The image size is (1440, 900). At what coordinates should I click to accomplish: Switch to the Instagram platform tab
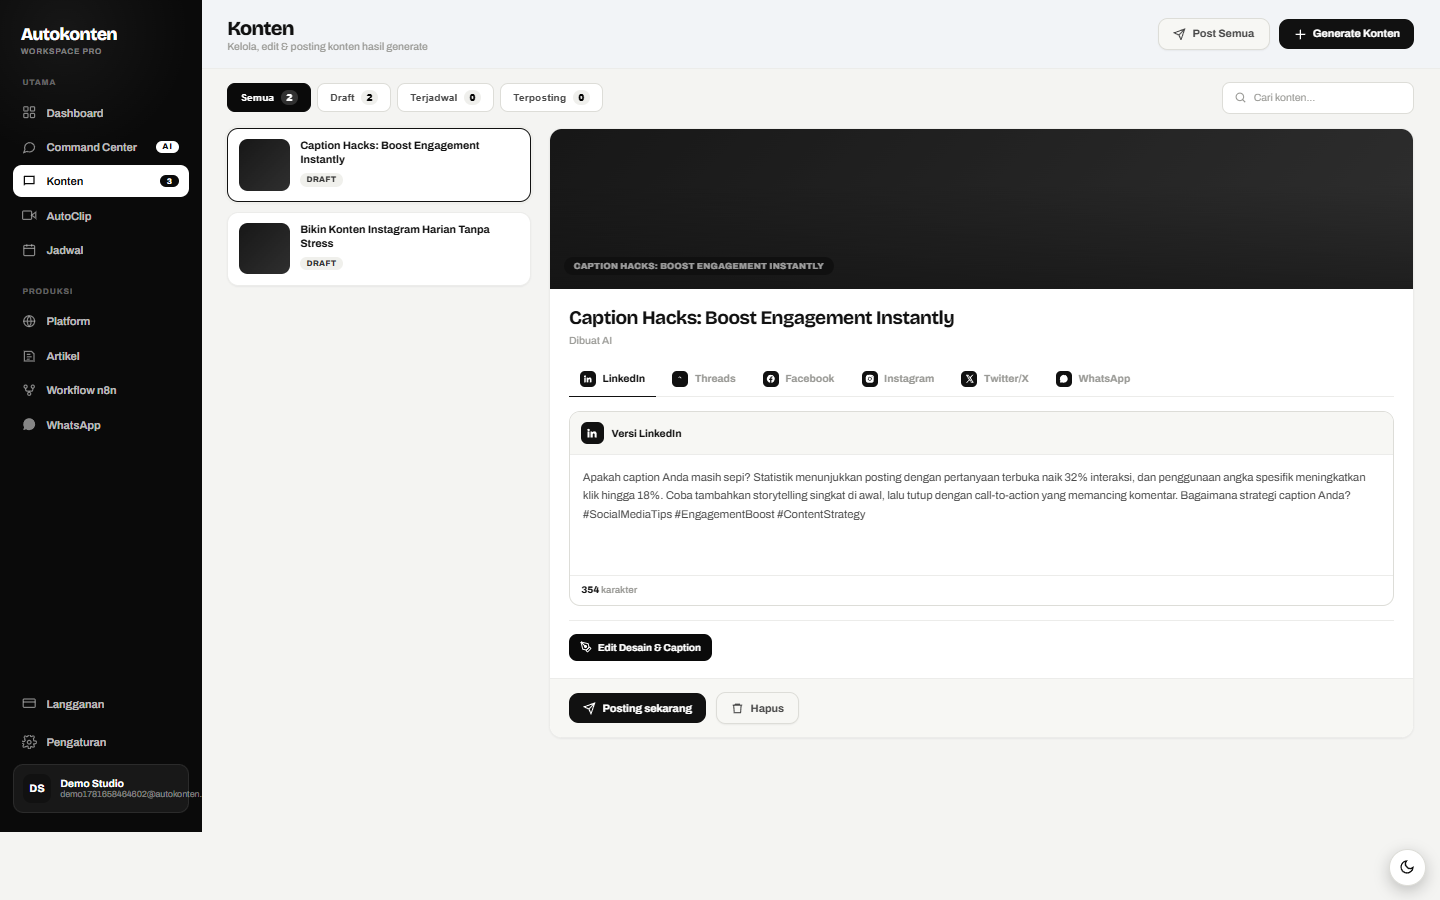[898, 379]
